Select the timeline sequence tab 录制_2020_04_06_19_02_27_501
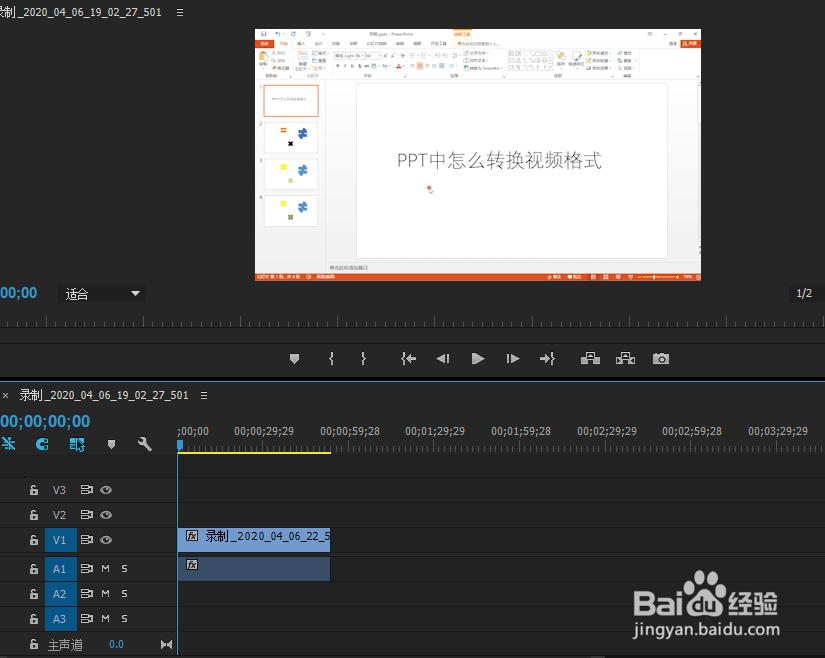 tap(104, 395)
